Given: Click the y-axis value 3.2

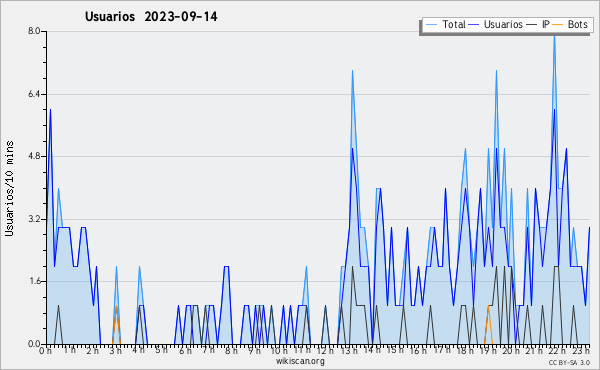Looking at the screenshot, I should [x=34, y=219].
